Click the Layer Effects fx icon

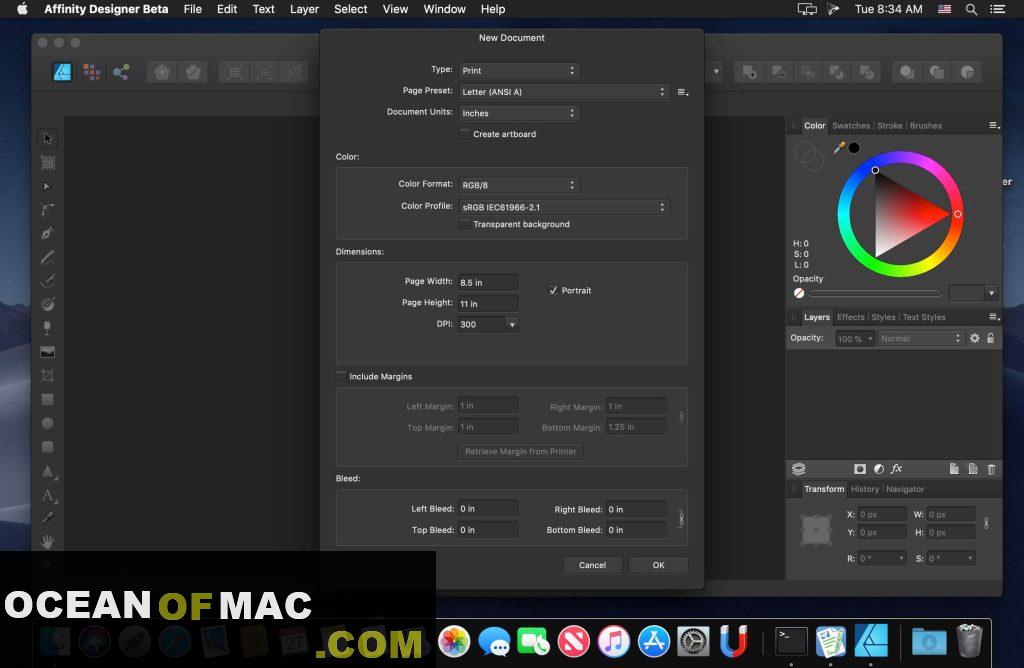coord(897,469)
